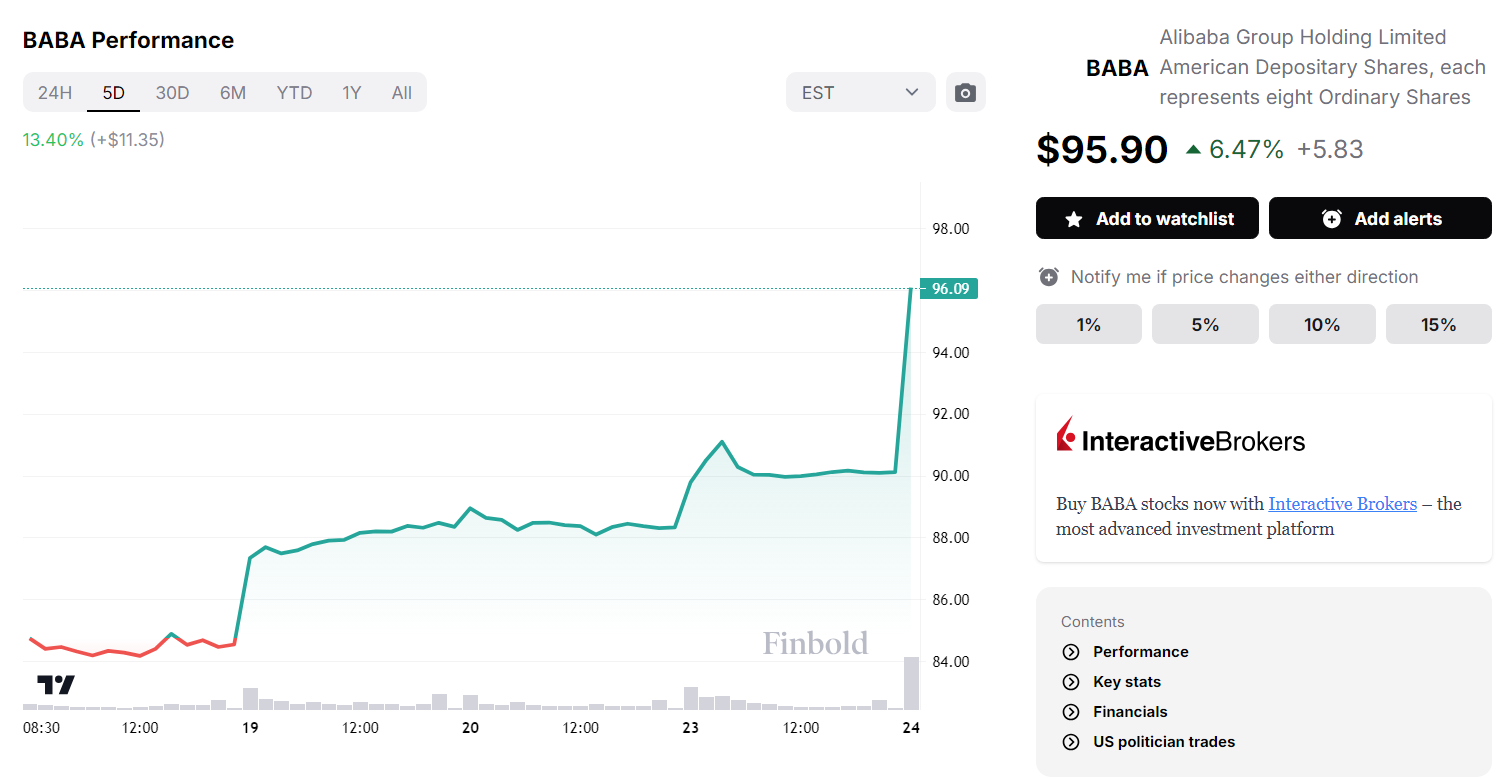Click tall volume bar at date 24
The width and height of the screenshot is (1507, 780).
click(911, 683)
